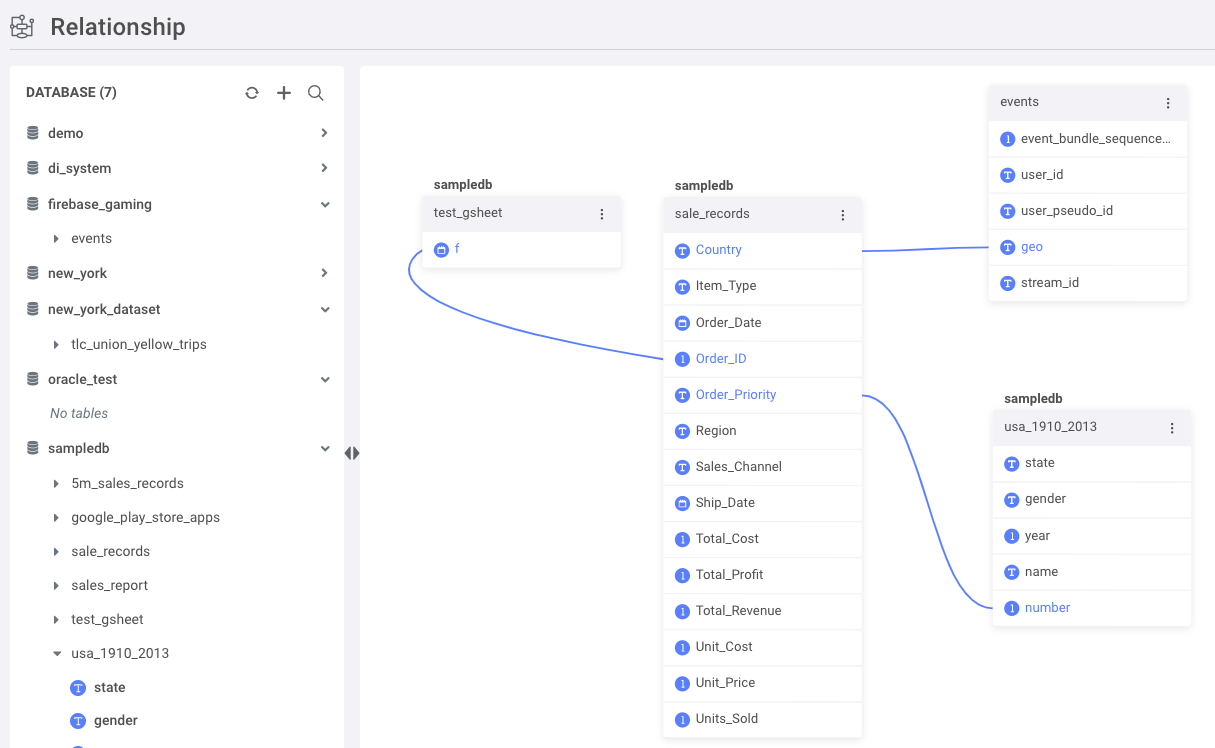Click the Order_ID field in sale_records

720,359
